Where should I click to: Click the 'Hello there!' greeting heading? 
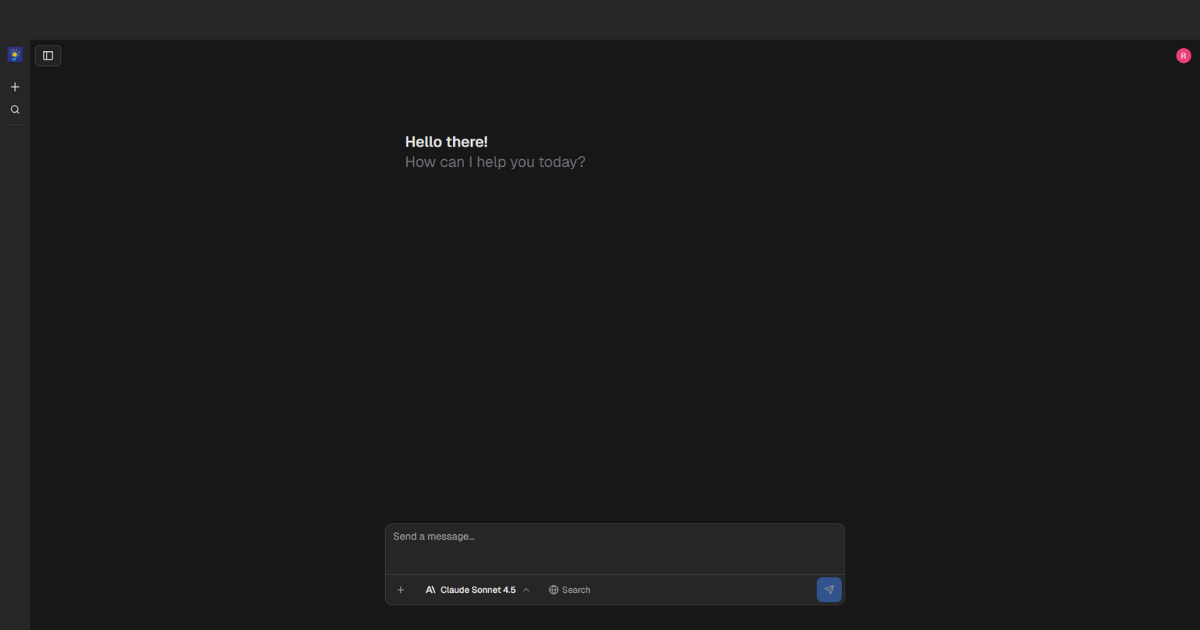click(x=446, y=142)
